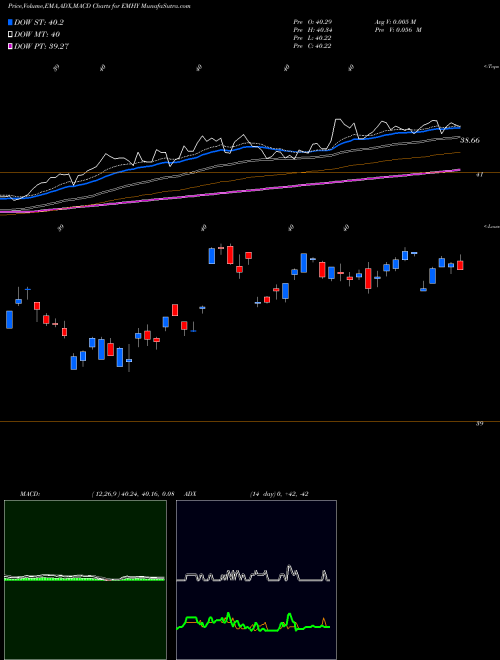Click the '<Lows' marker label at the right edge
Screen dimensions: 500x660
(491, 226)
